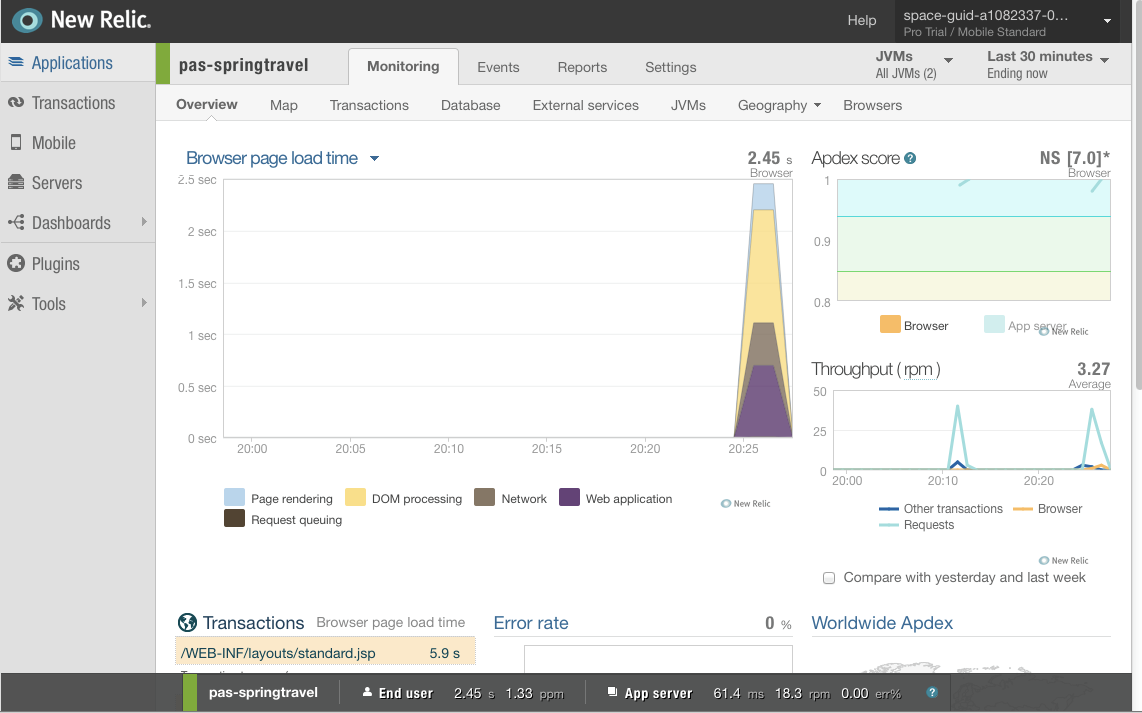The image size is (1142, 713).
Task: Select the Mobile phone icon
Action: pyautogui.click(x=16, y=143)
